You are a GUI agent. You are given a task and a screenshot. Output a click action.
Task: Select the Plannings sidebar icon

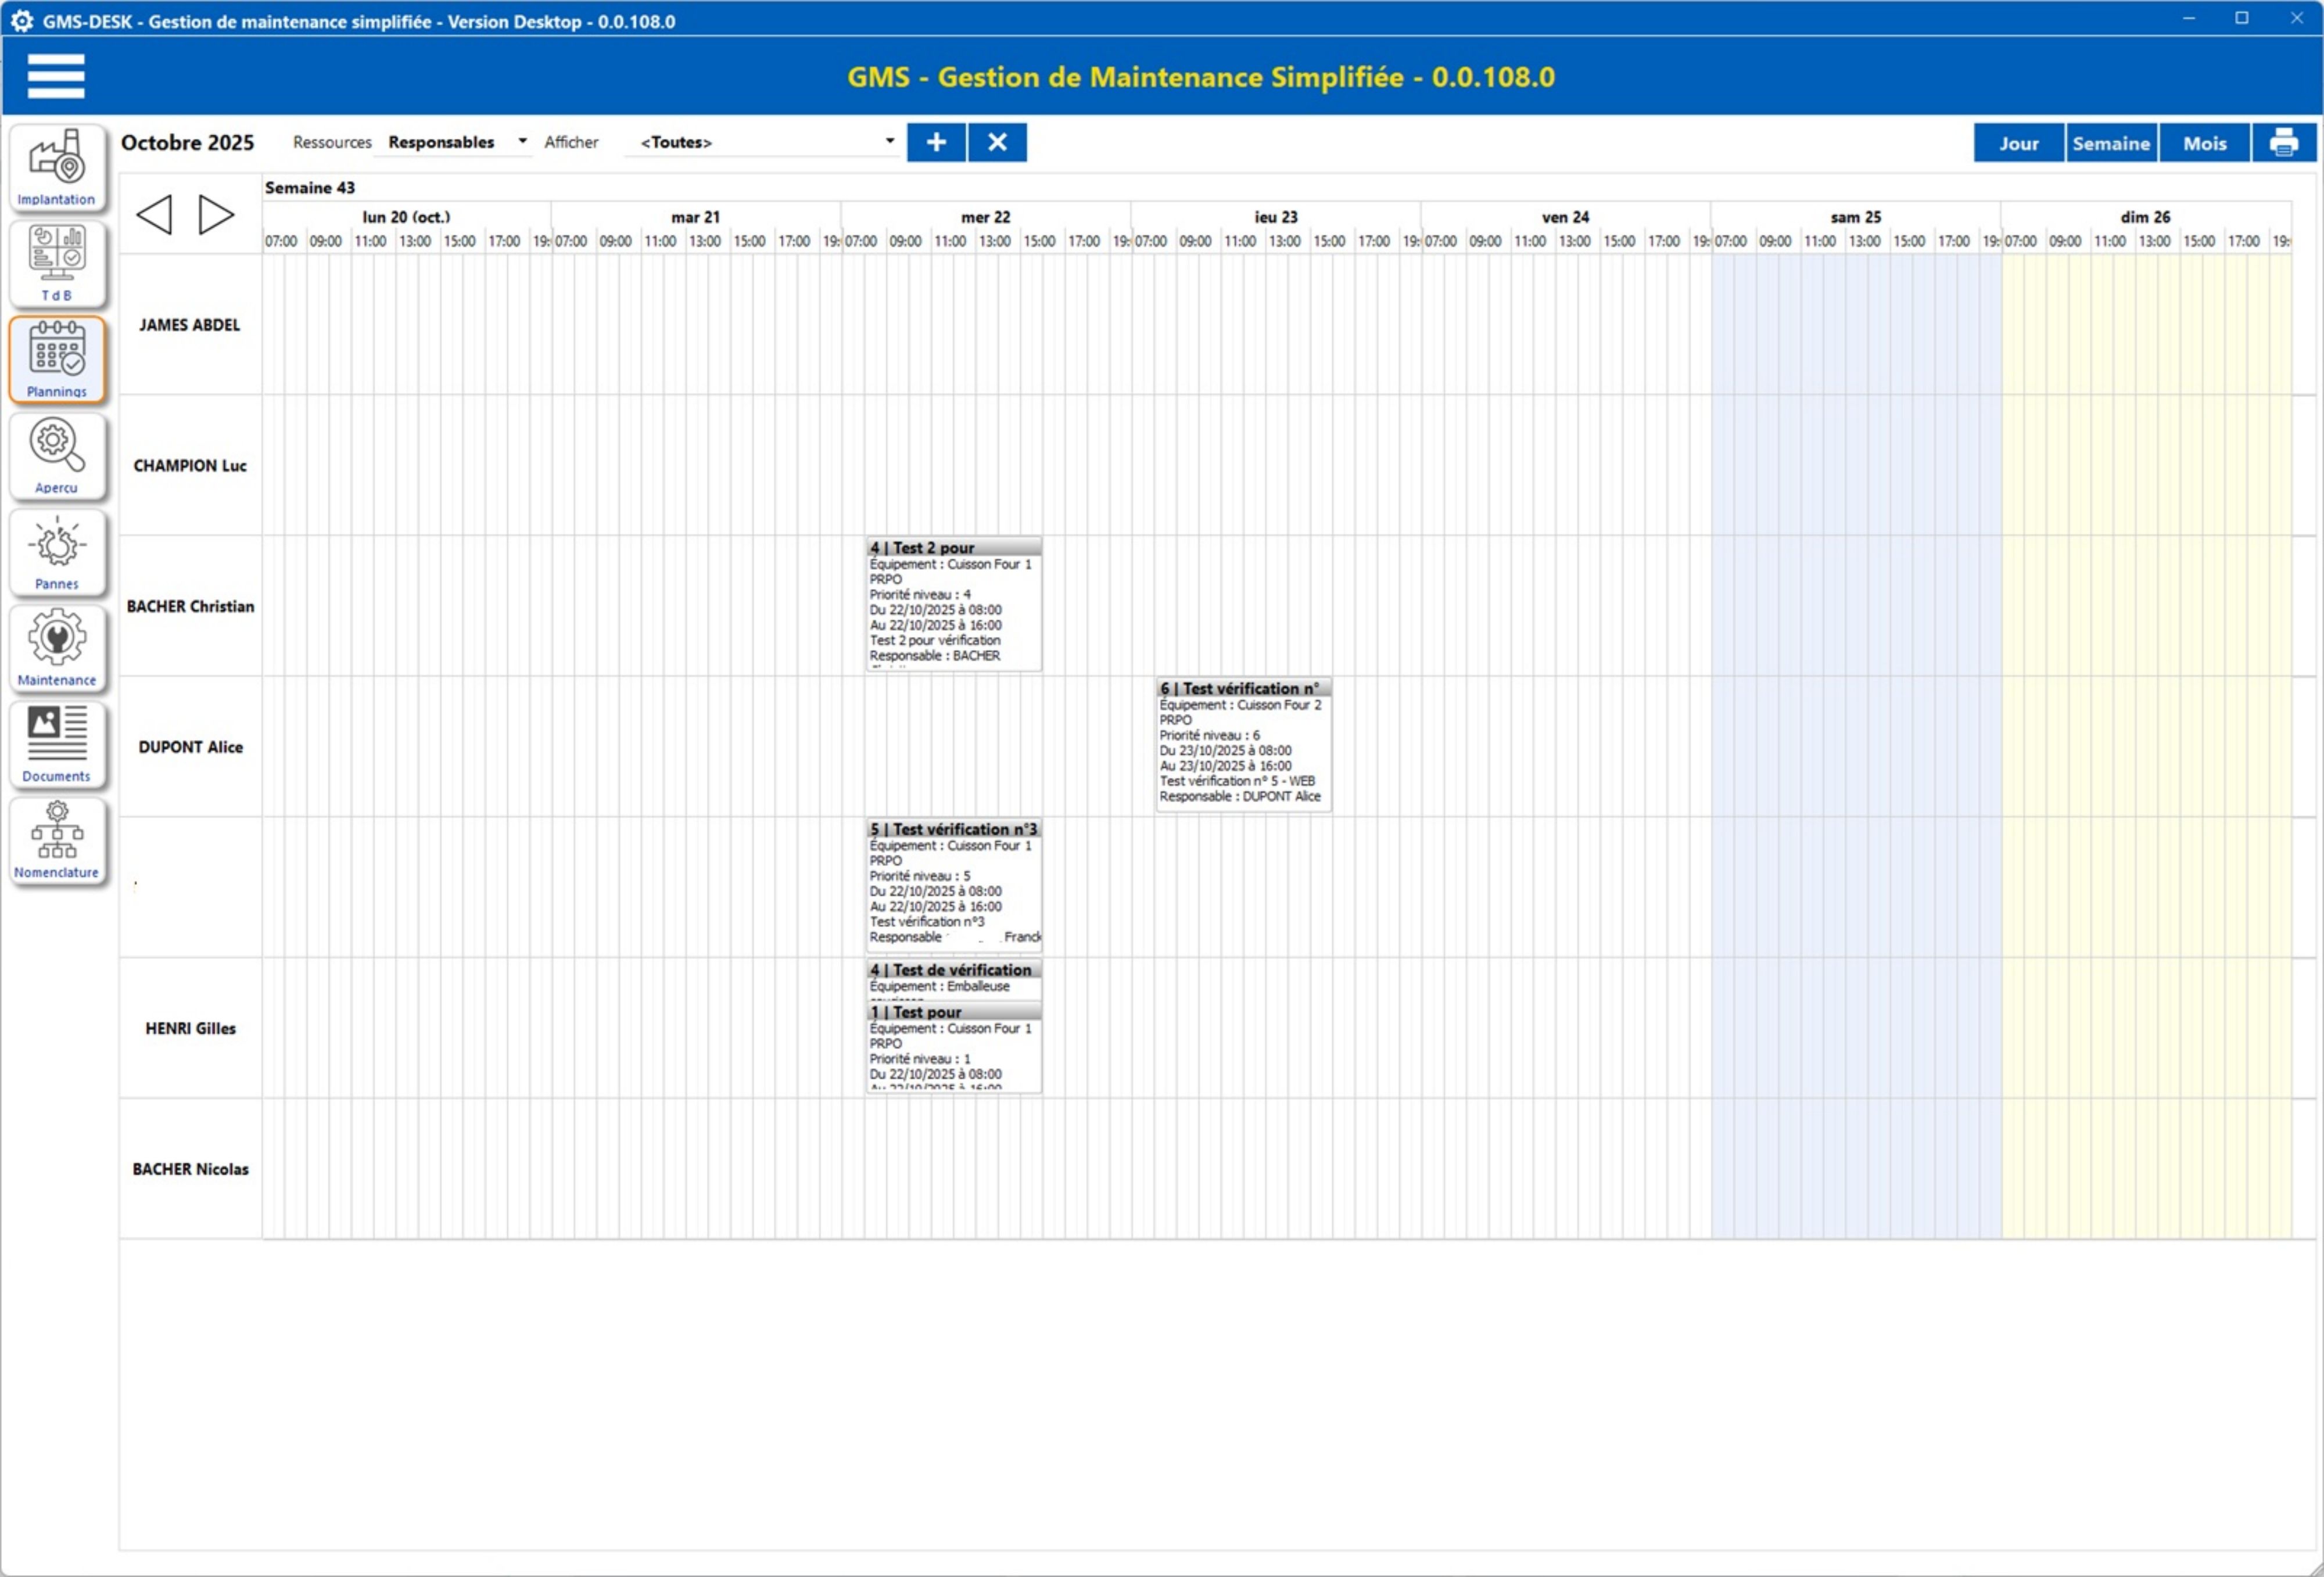tap(57, 359)
